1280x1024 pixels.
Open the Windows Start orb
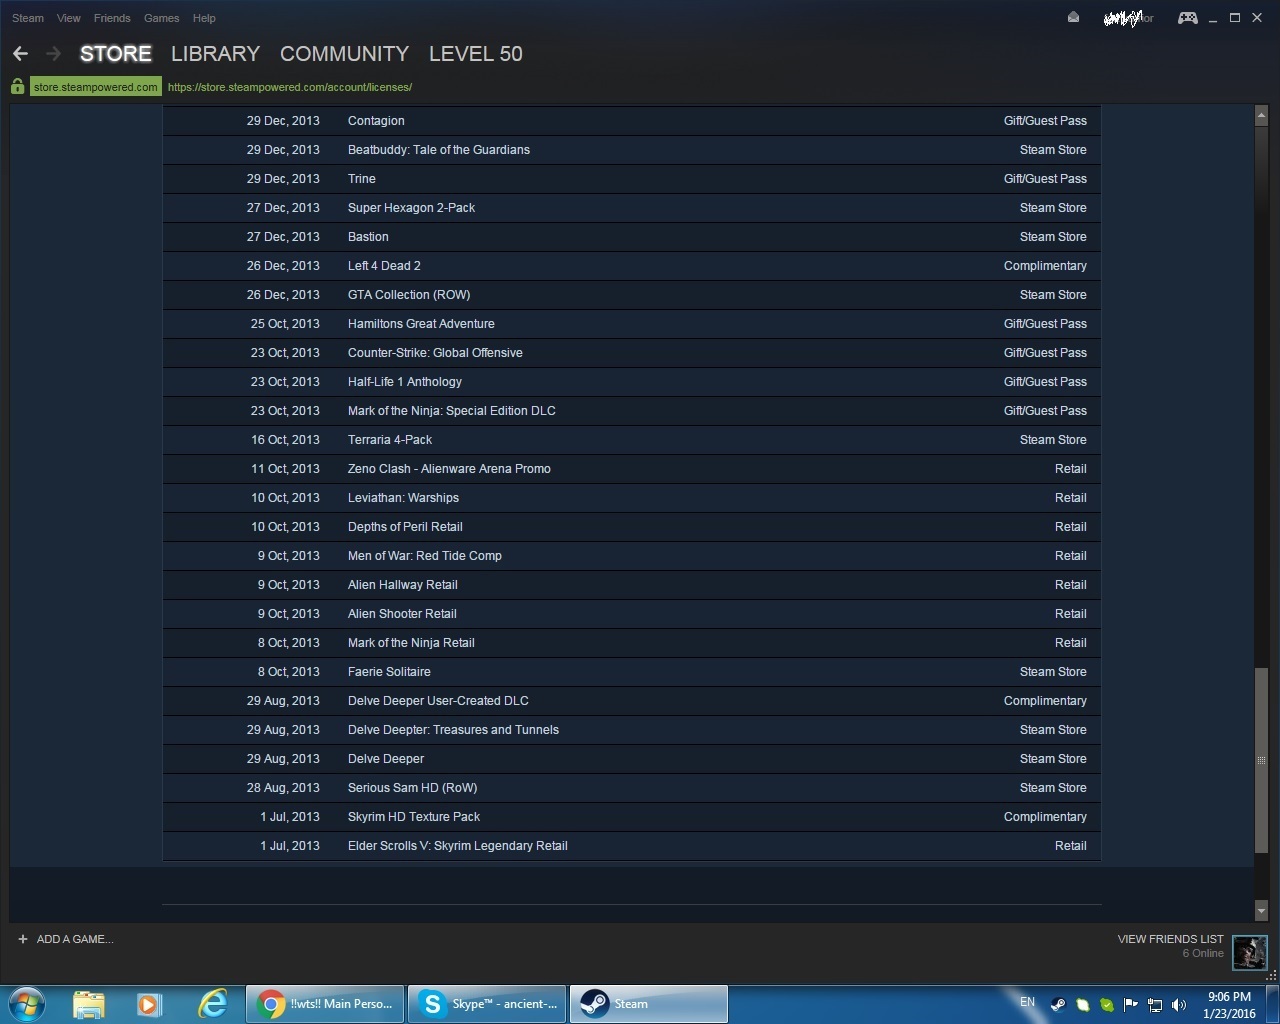click(27, 1003)
